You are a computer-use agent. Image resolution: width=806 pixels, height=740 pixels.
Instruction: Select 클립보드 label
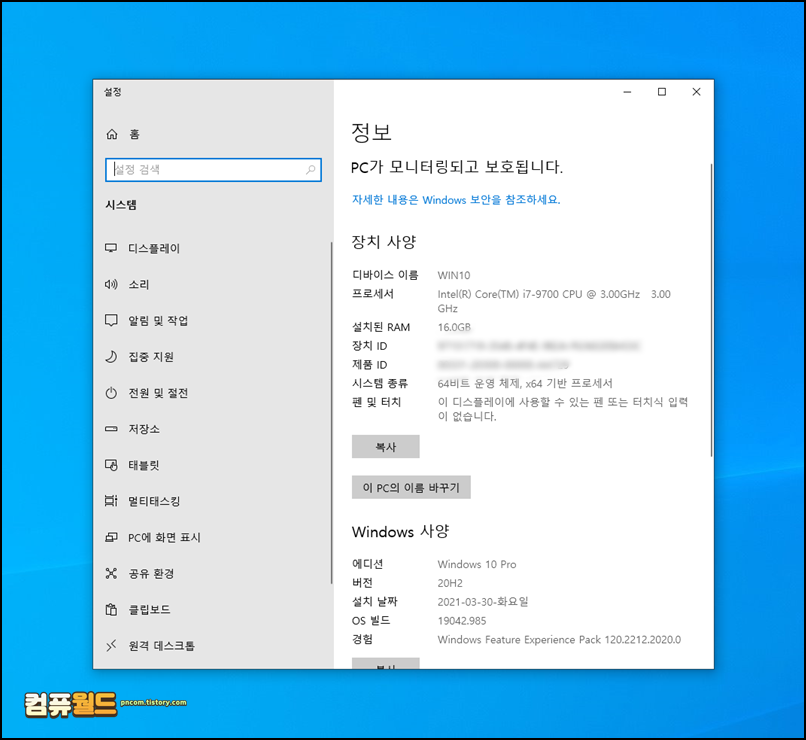pyautogui.click(x=149, y=609)
